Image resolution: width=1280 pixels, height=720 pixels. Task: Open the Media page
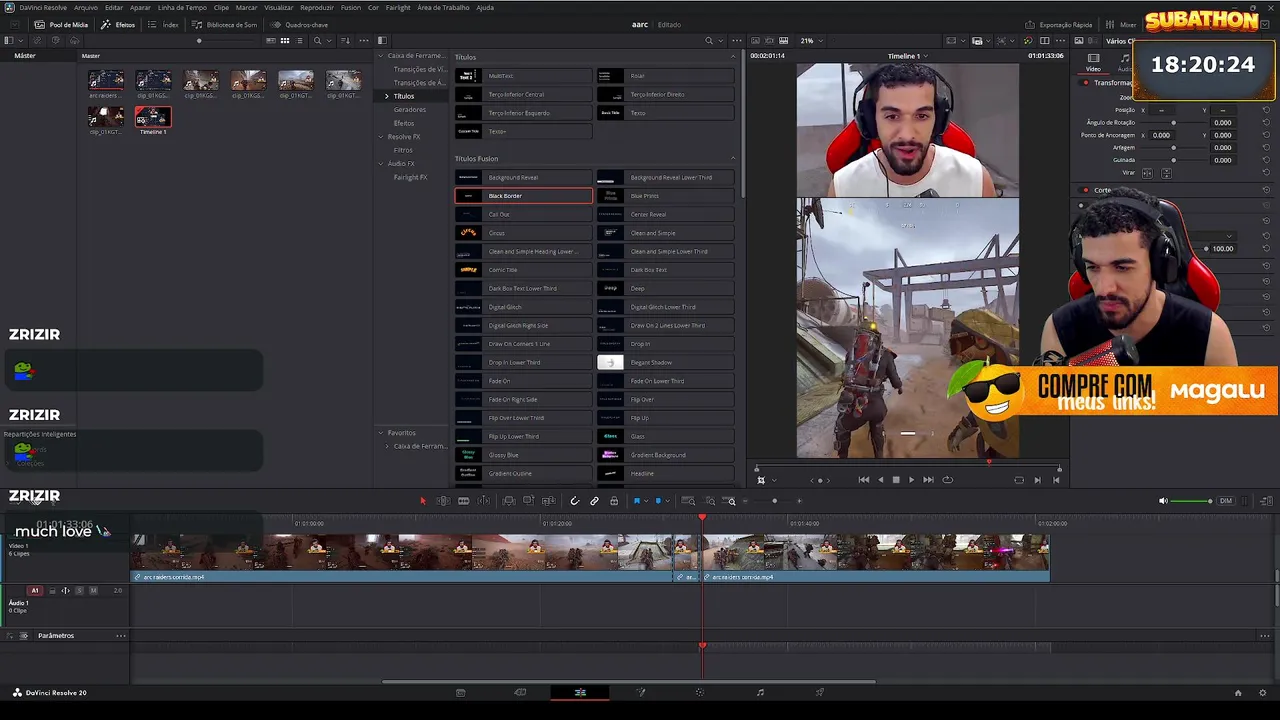(460, 692)
